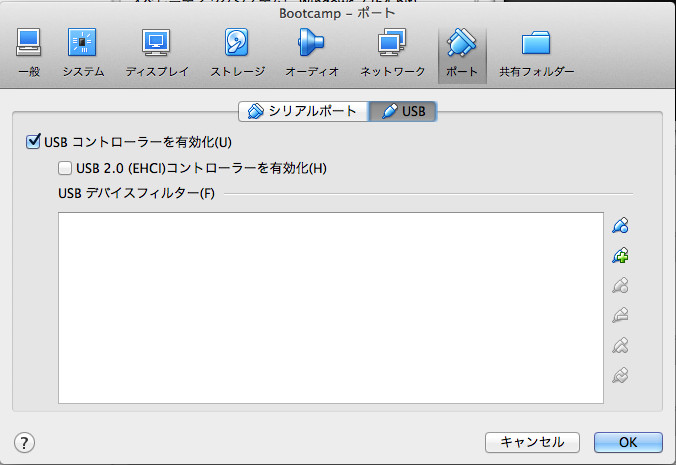The height and width of the screenshot is (465, 676).
Task: Click the disabled remove USB filter icon
Action: pos(620,315)
